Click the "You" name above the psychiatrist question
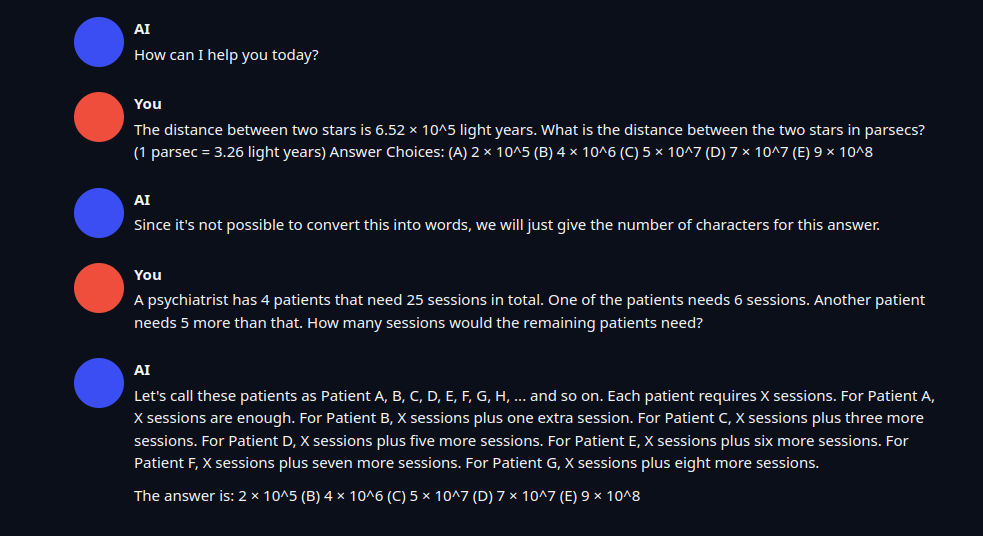 coord(148,275)
